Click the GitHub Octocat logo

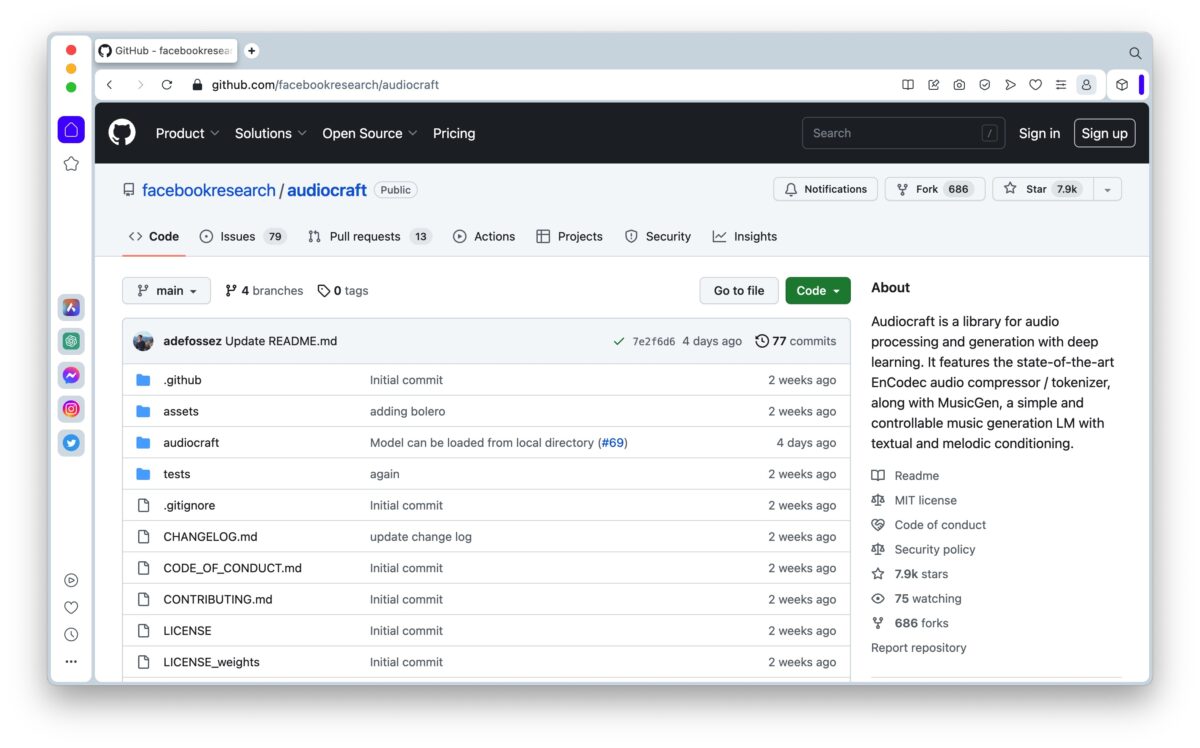coord(122,133)
